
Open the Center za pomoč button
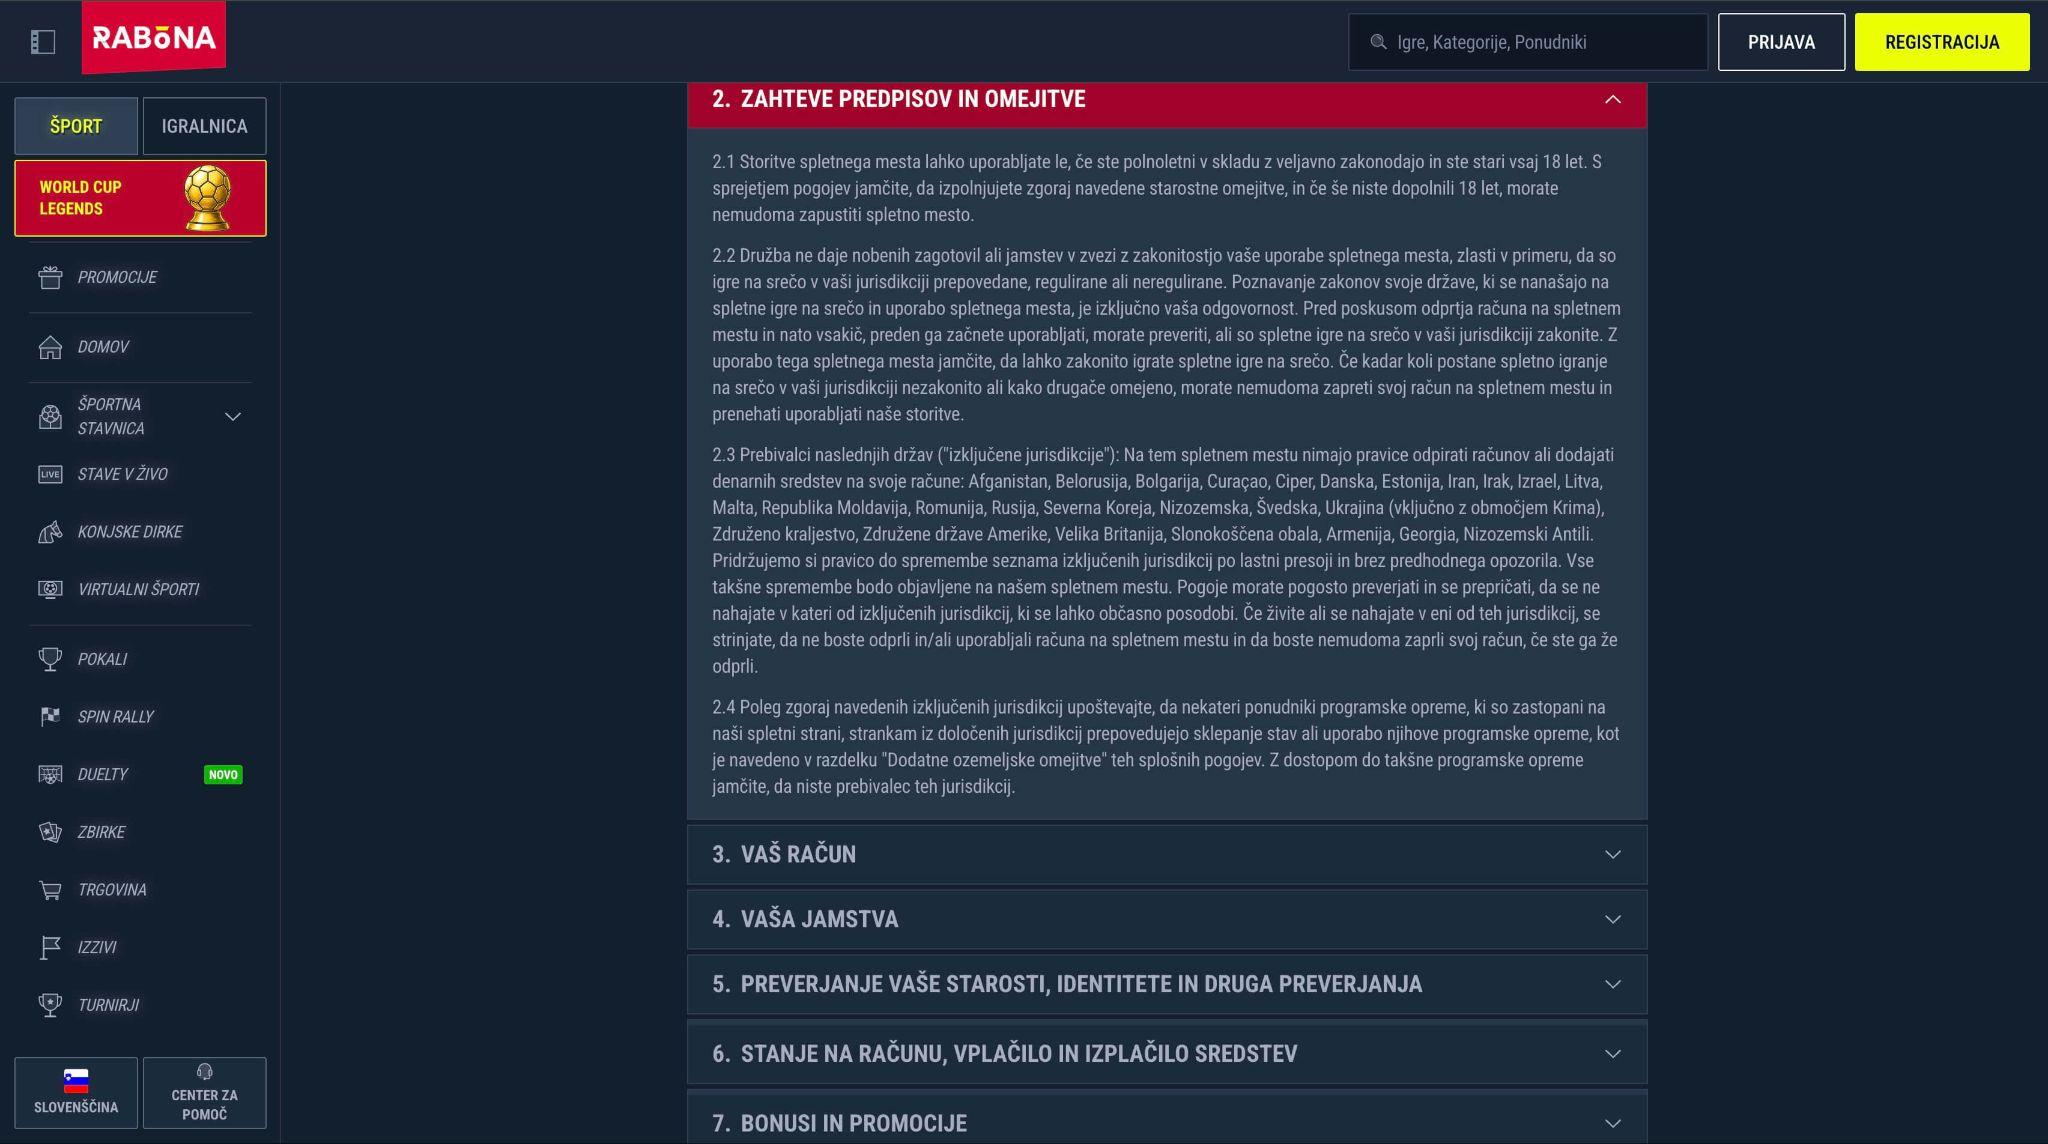click(x=205, y=1093)
